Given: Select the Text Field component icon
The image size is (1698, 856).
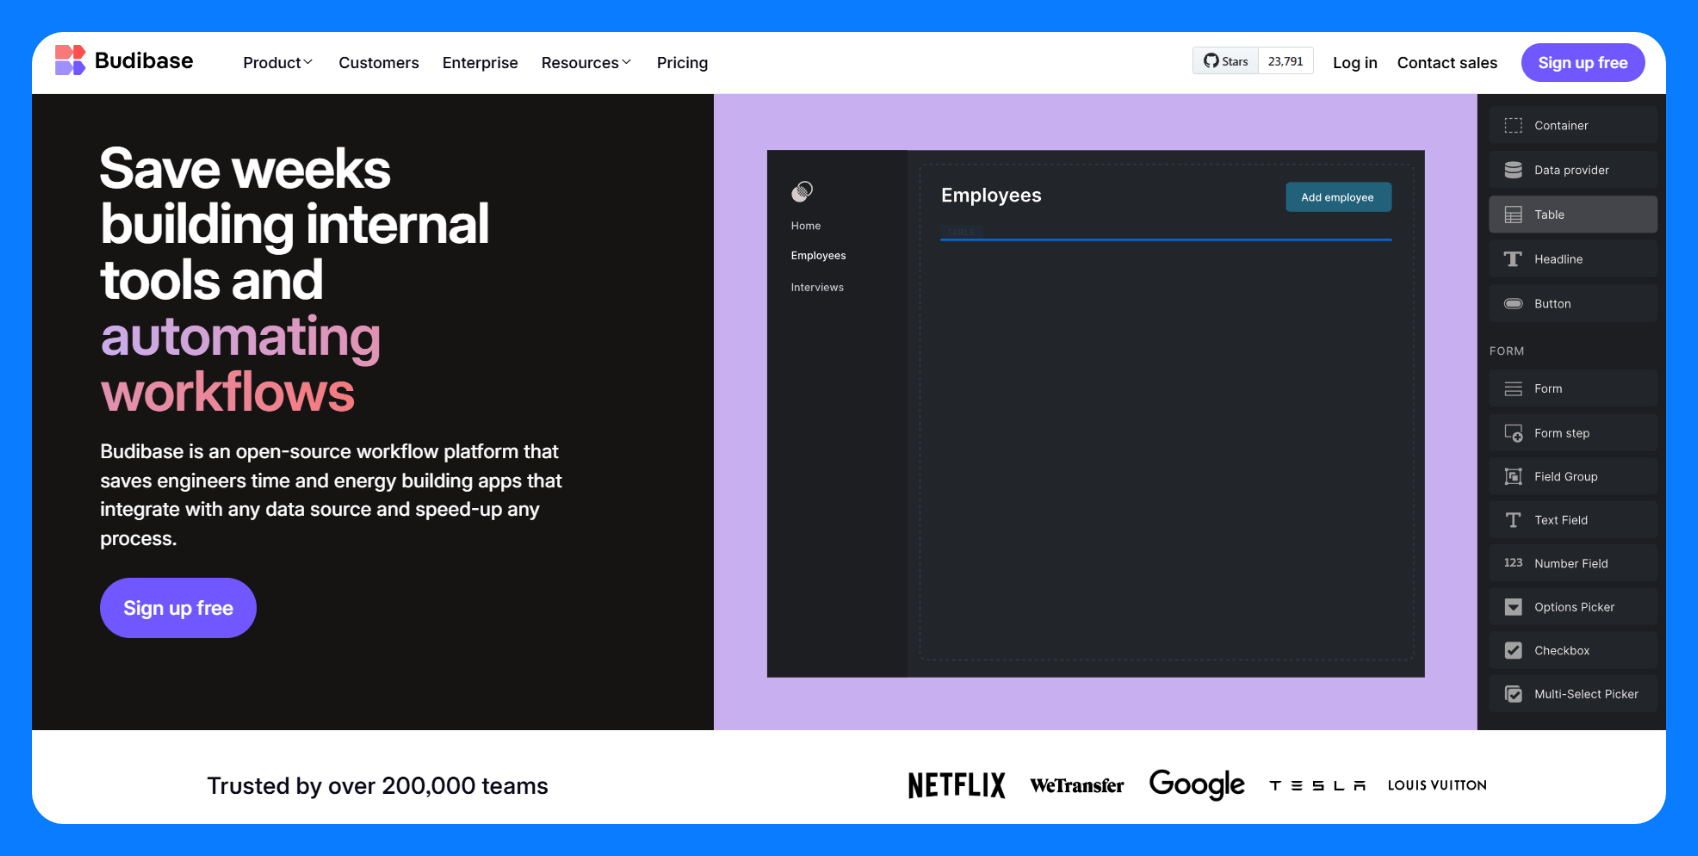Looking at the screenshot, I should pyautogui.click(x=1513, y=520).
